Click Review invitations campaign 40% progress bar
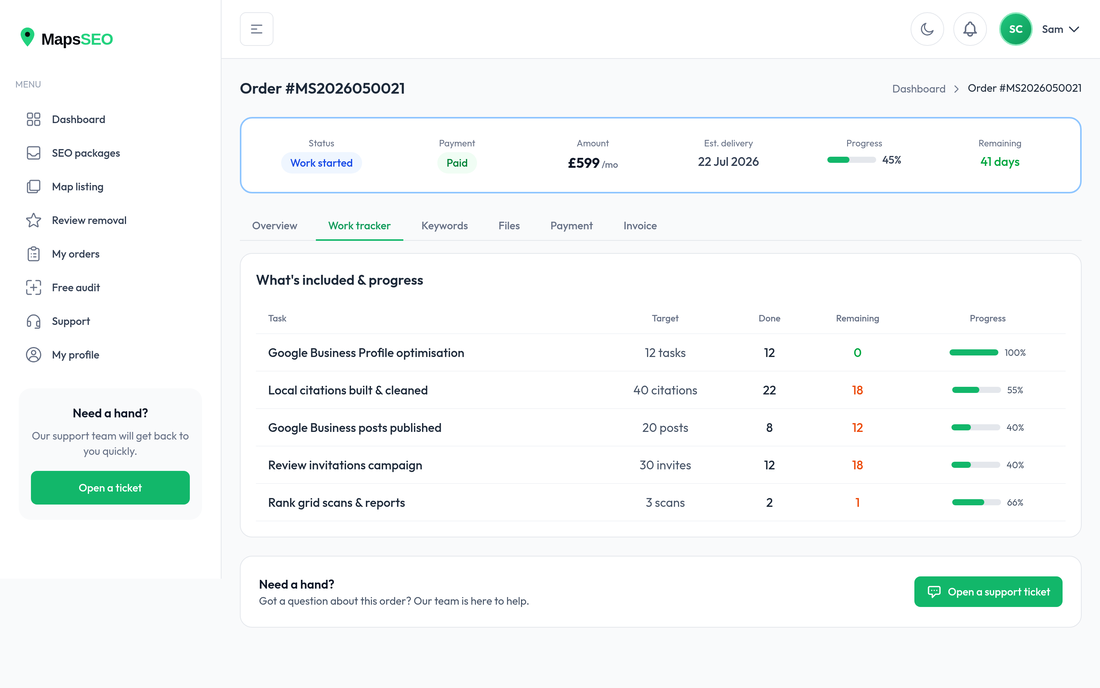Viewport: 1100px width, 688px height. [976, 465]
